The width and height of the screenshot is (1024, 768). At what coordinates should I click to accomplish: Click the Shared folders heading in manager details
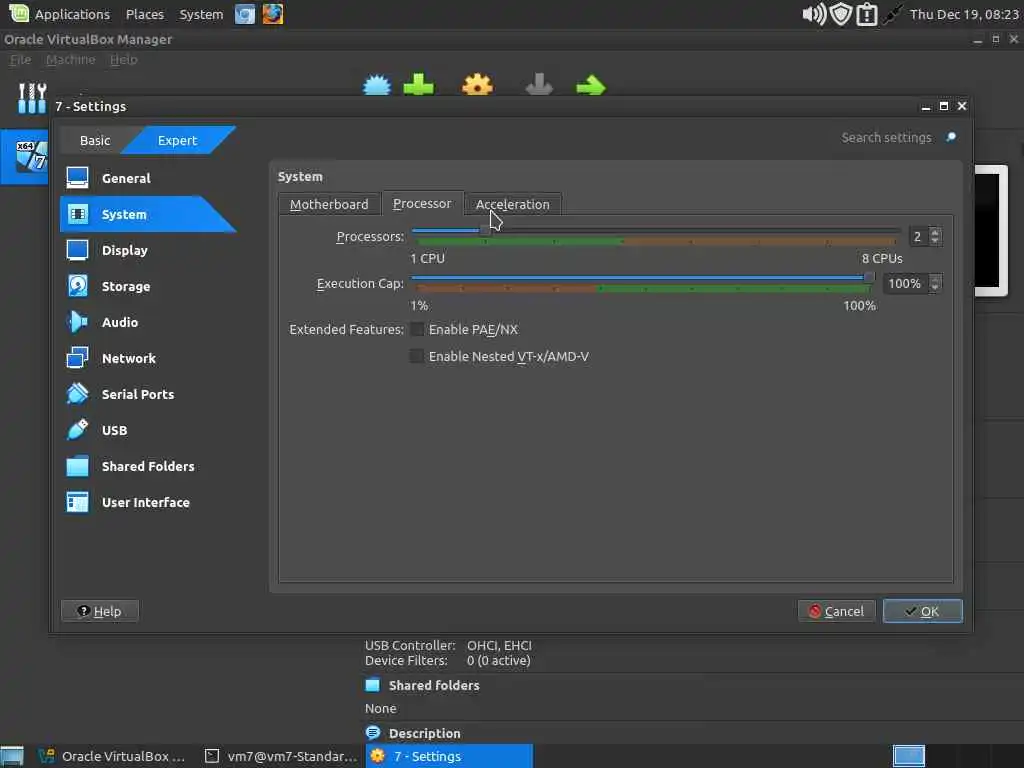pos(434,685)
